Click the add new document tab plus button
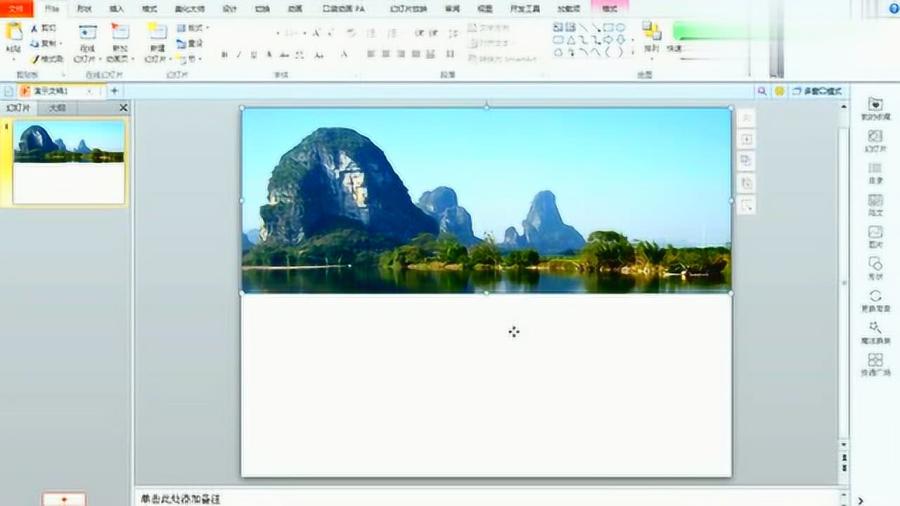The image size is (900, 506). (114, 91)
